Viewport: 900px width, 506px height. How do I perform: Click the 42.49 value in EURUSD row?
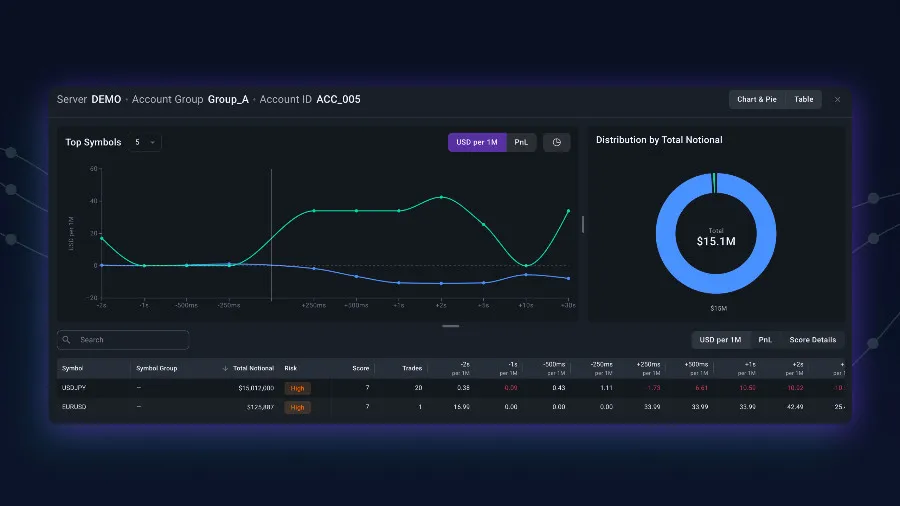(x=795, y=407)
